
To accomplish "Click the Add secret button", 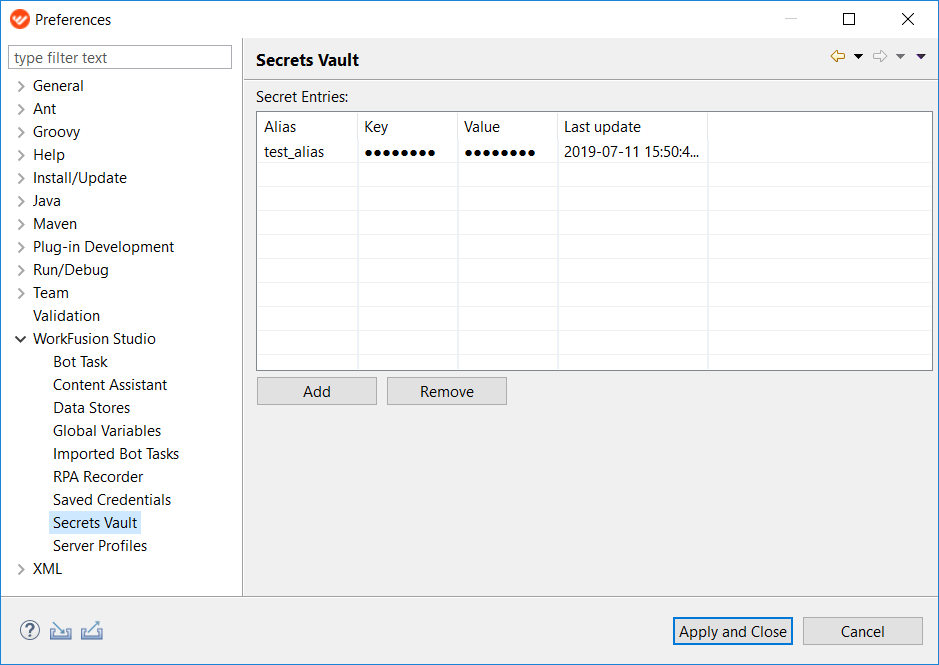I will click(317, 391).
